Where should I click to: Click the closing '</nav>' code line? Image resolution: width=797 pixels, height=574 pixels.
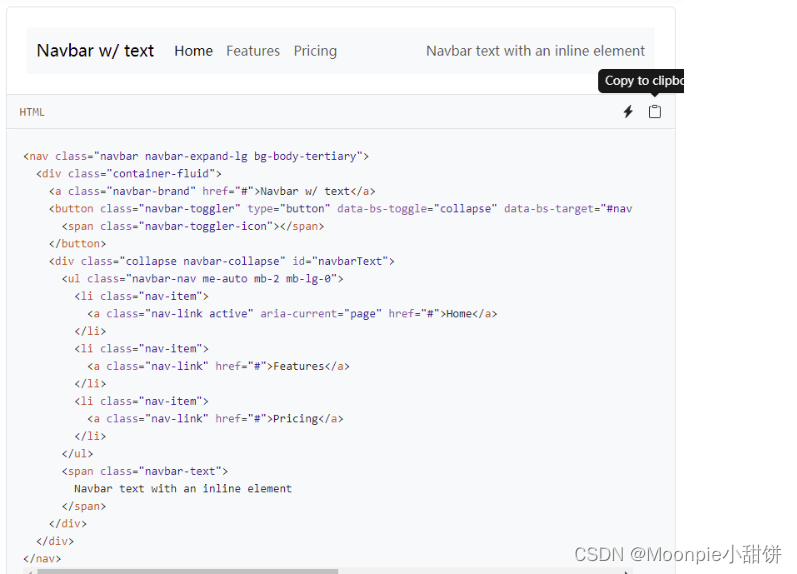click(x=42, y=558)
